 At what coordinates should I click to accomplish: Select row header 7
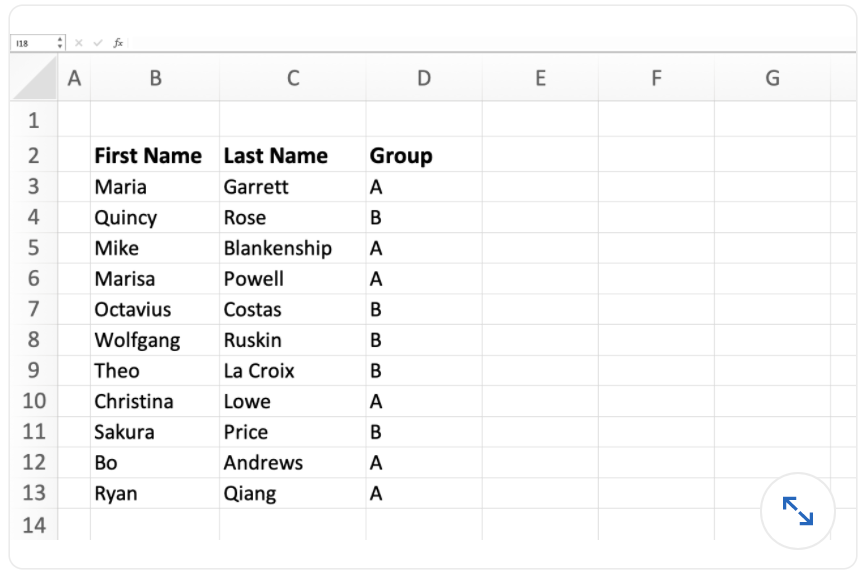(x=34, y=309)
